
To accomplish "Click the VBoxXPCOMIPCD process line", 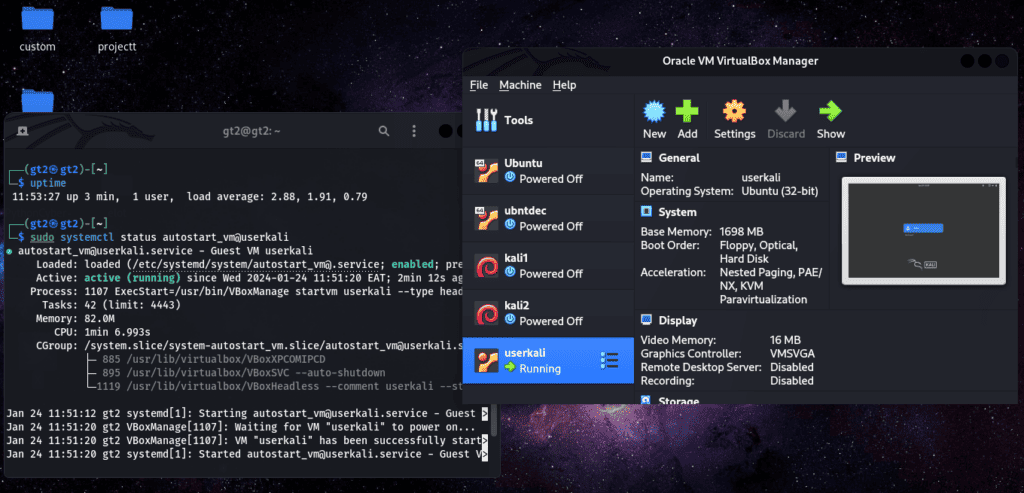I will [214, 359].
